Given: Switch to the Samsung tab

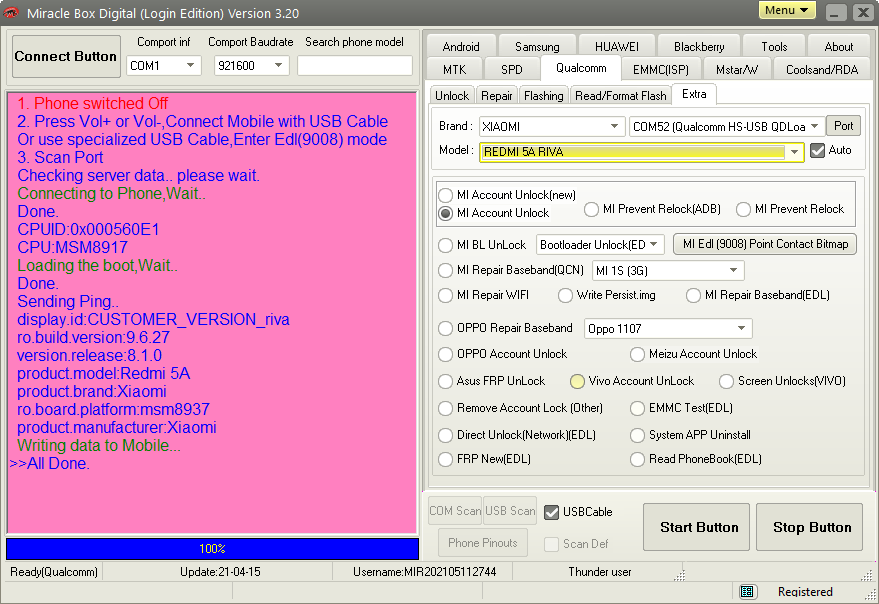Looking at the screenshot, I should point(537,47).
